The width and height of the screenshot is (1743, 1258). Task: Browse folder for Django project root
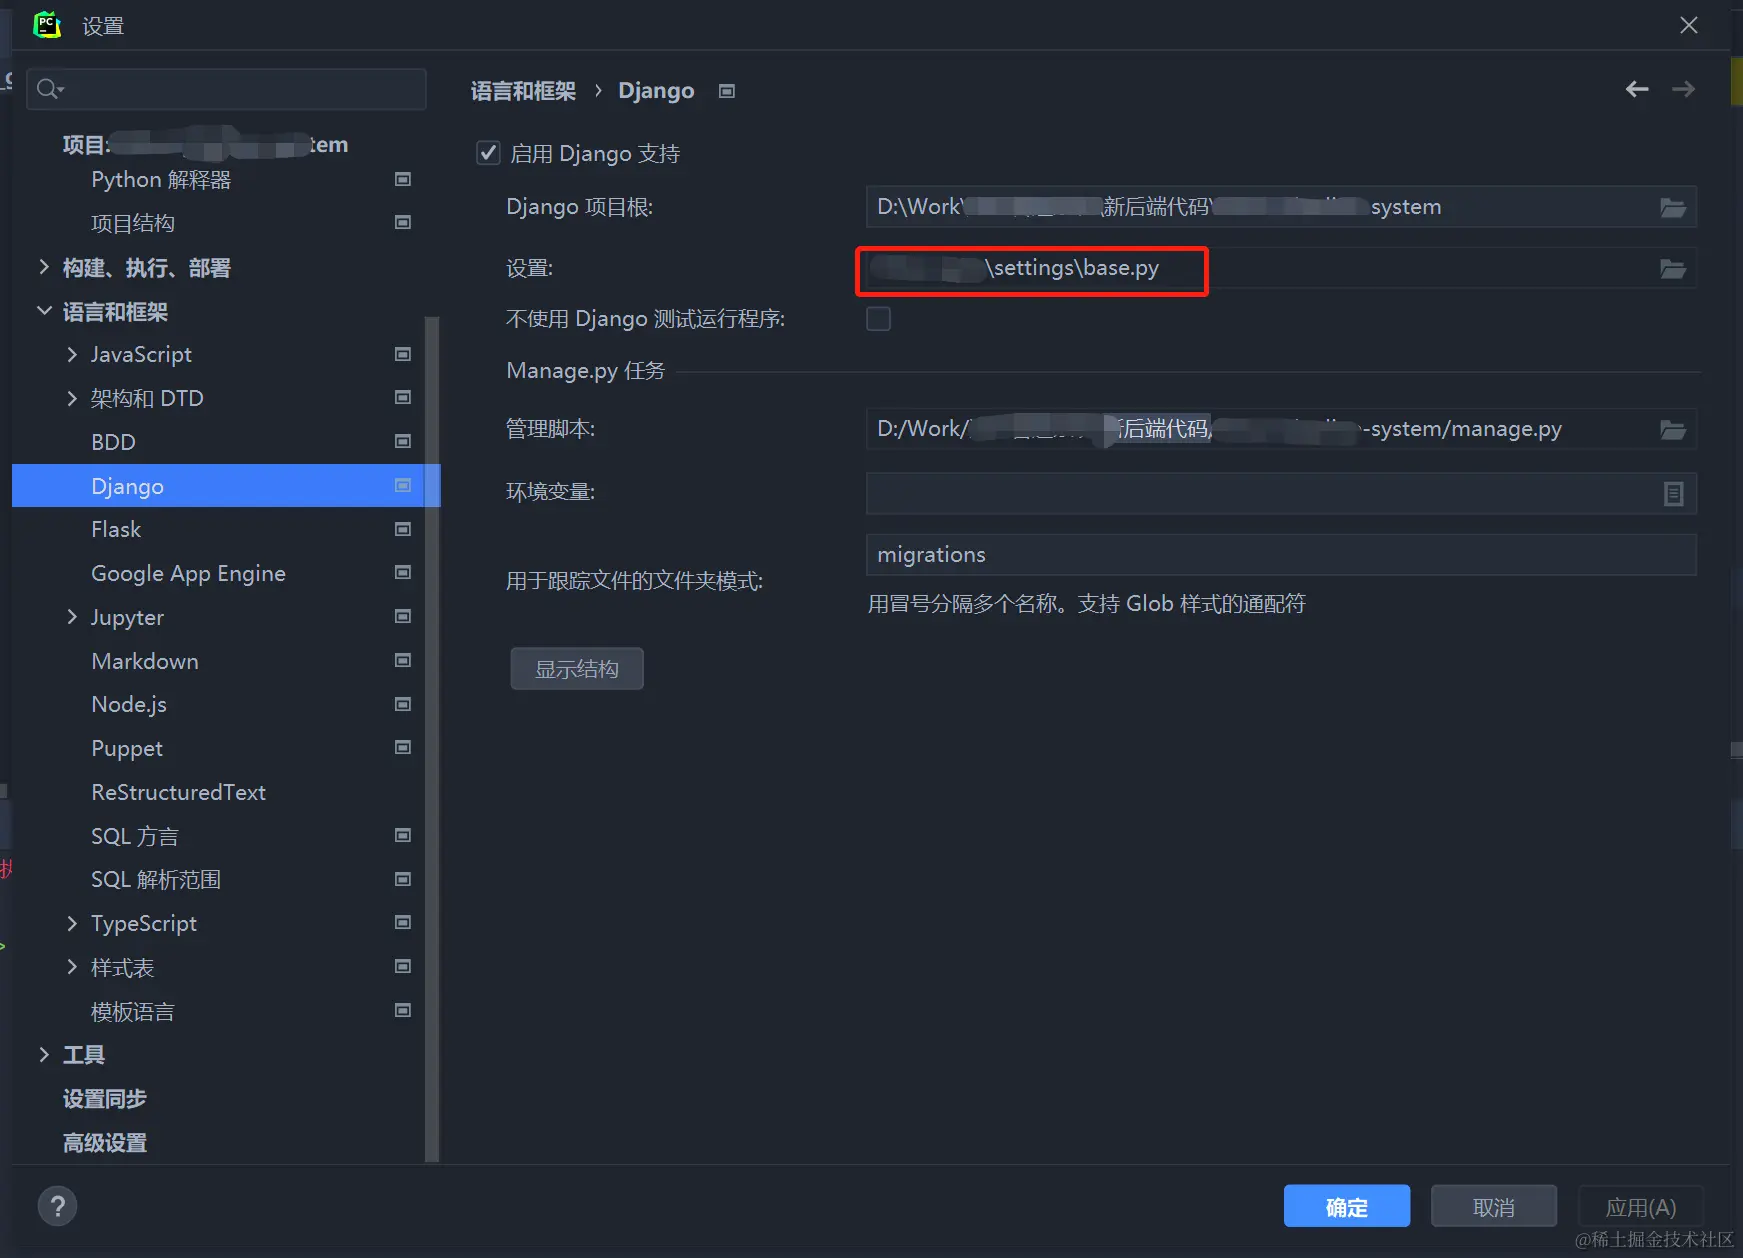click(1673, 207)
